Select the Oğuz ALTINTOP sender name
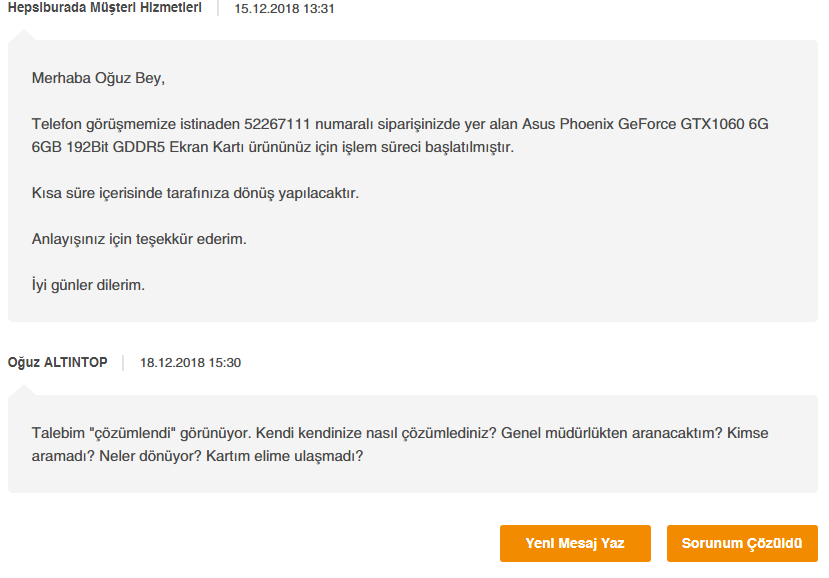 [58, 362]
